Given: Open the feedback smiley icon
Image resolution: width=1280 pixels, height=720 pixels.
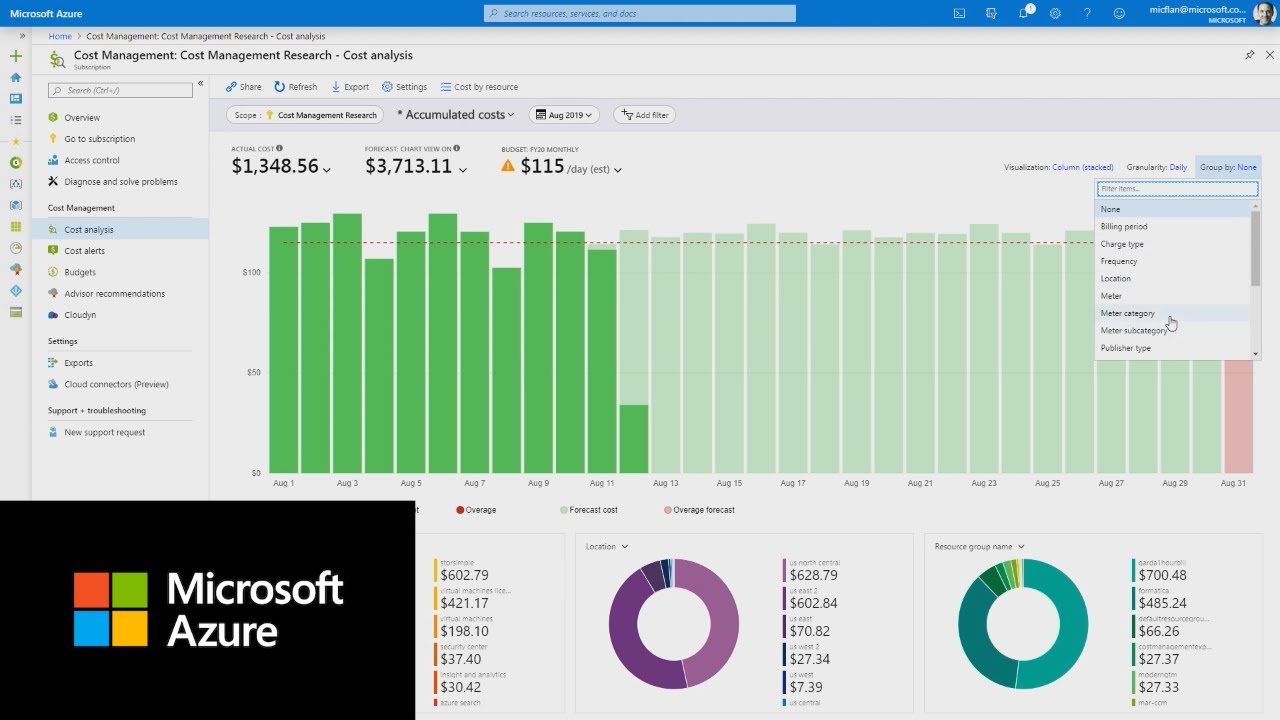Looking at the screenshot, I should pos(1119,13).
